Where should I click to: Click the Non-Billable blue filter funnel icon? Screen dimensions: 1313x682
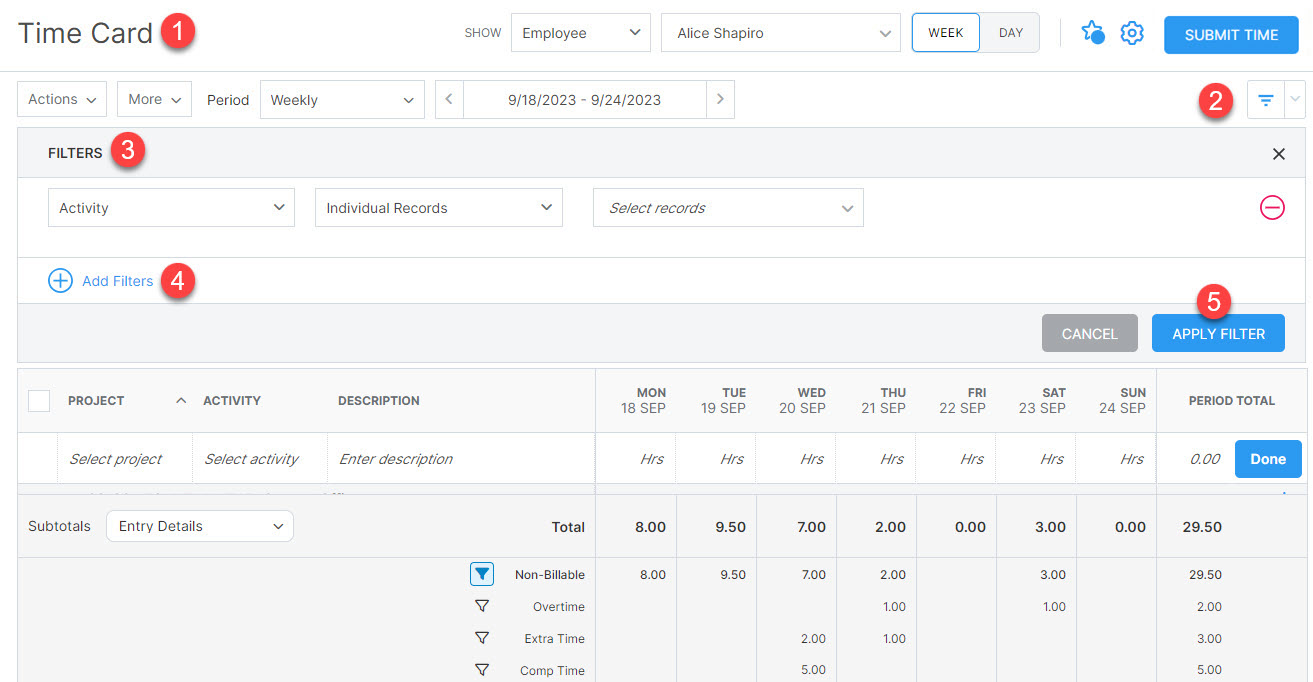pyautogui.click(x=482, y=574)
